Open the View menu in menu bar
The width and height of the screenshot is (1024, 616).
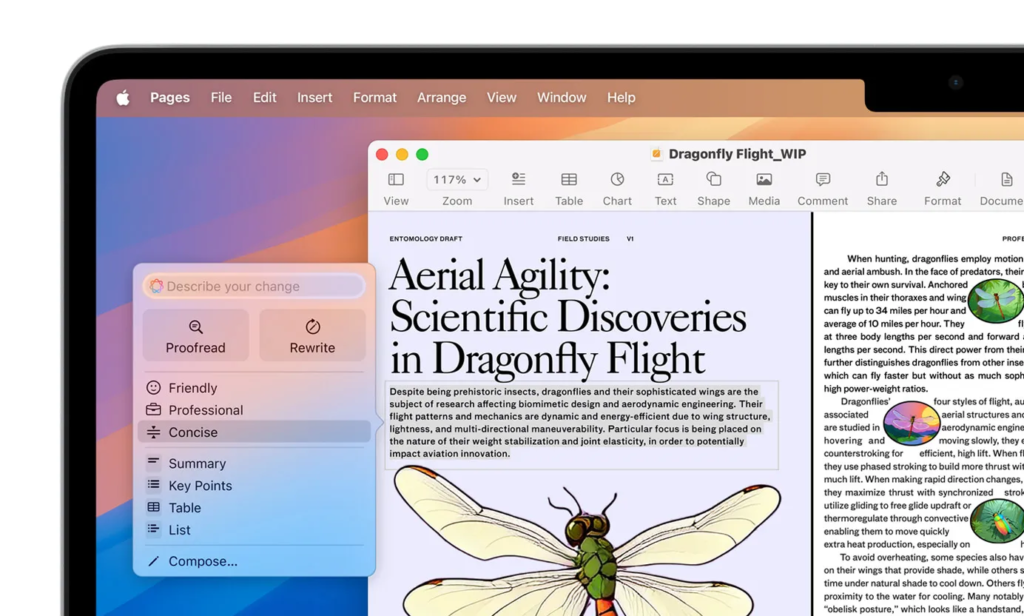(x=502, y=97)
